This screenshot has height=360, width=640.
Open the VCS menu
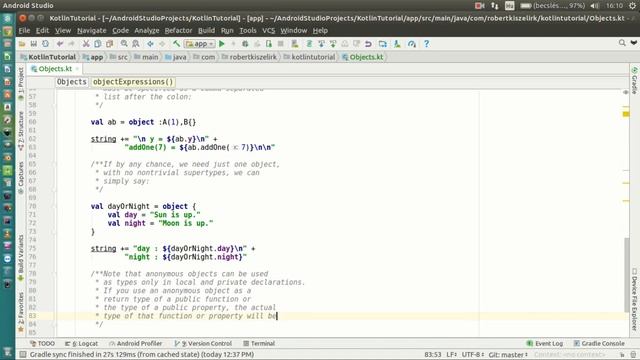click(269, 31)
